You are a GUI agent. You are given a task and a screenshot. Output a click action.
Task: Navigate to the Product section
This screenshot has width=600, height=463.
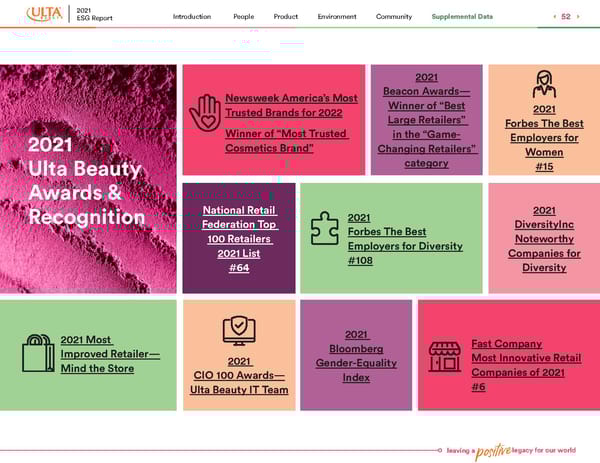[x=286, y=17]
